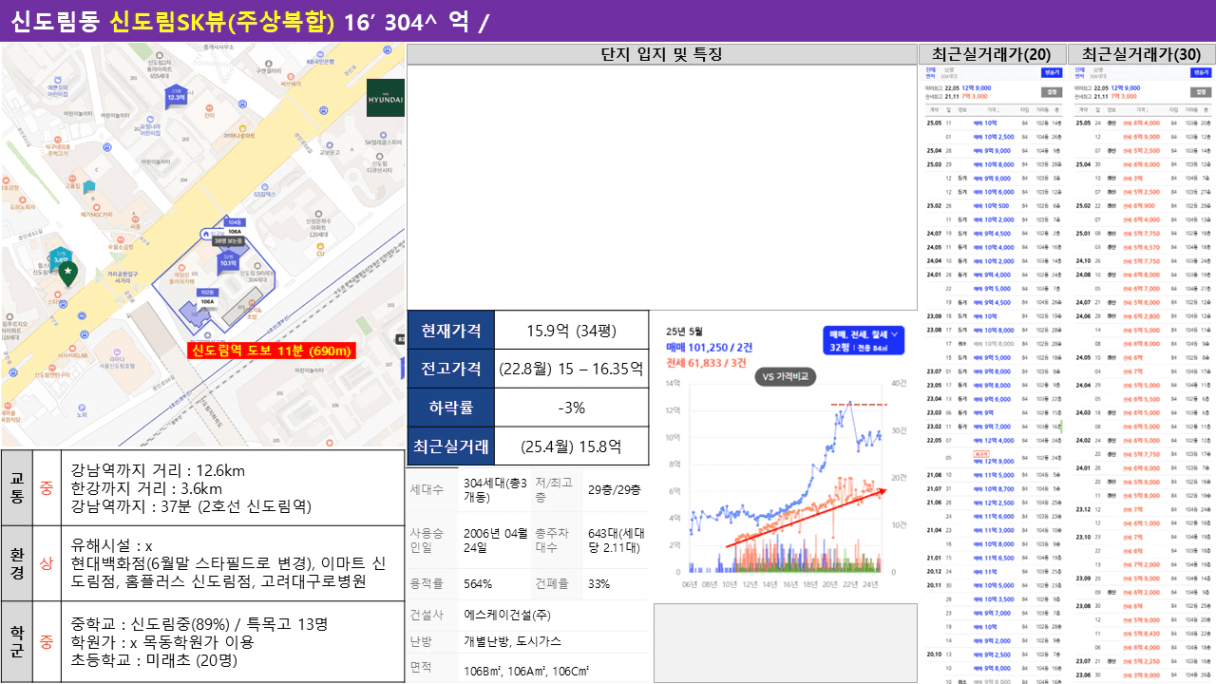Click the (22.8월) 15 – 16.35억 value cell
Screen dimensions: 1216x684
(x=571, y=369)
